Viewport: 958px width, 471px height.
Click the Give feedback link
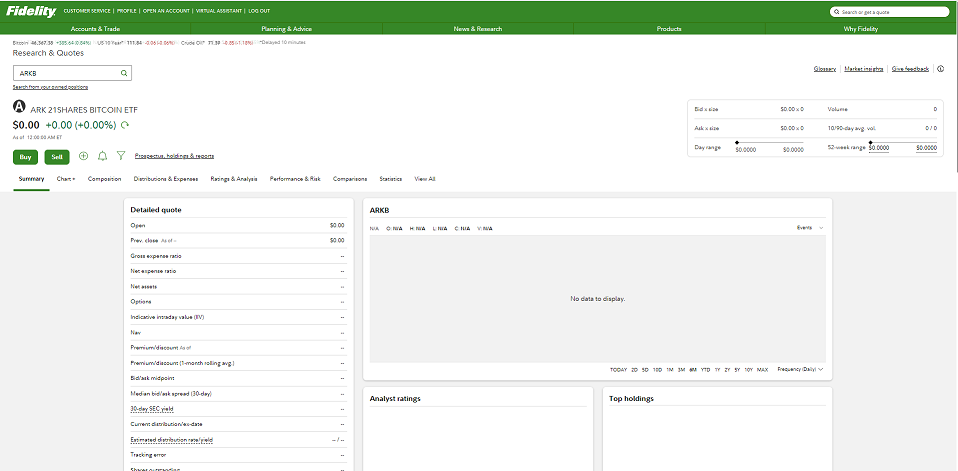coord(910,69)
